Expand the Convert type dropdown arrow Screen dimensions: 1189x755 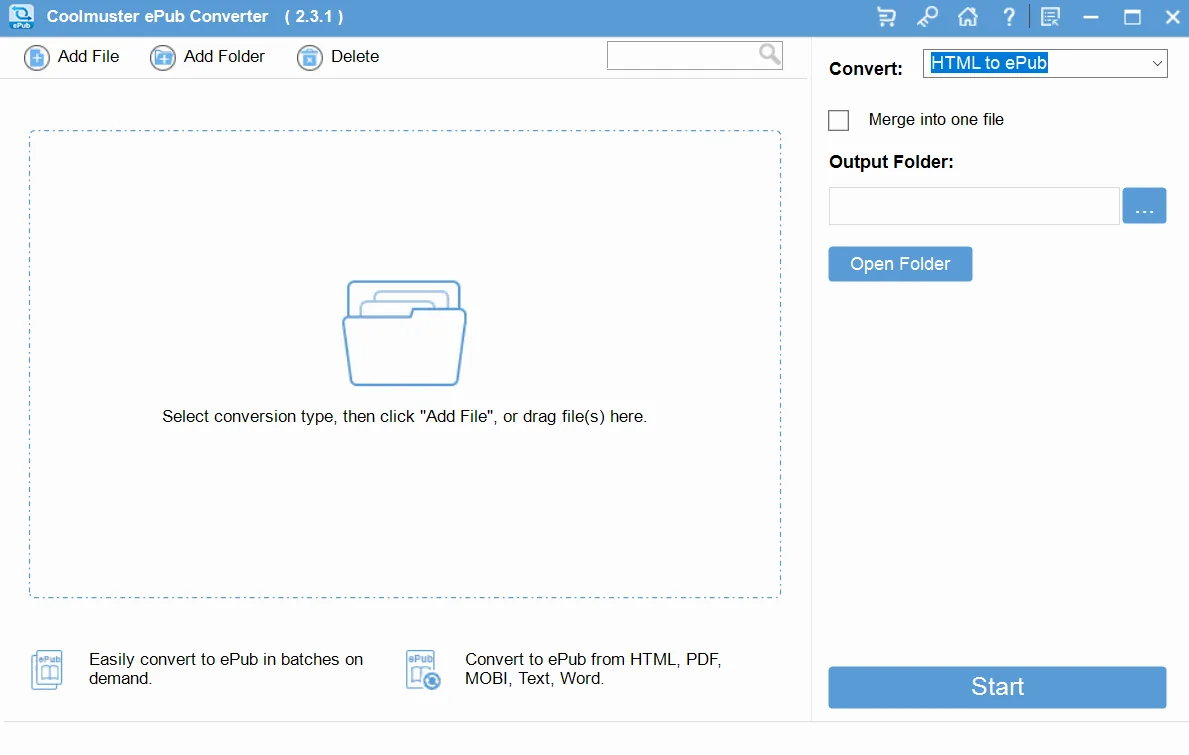[1157, 63]
